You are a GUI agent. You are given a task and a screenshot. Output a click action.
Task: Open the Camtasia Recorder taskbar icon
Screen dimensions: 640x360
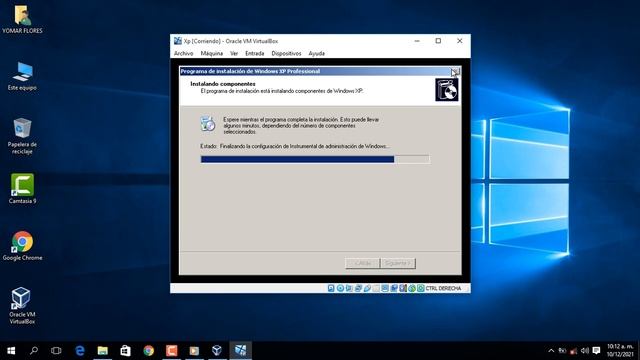(194, 351)
